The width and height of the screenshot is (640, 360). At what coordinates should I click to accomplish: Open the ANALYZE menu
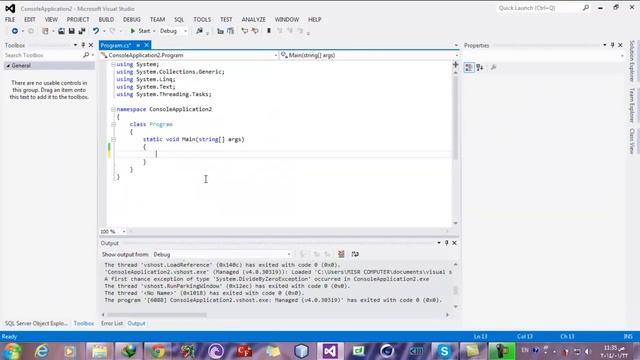(253, 20)
